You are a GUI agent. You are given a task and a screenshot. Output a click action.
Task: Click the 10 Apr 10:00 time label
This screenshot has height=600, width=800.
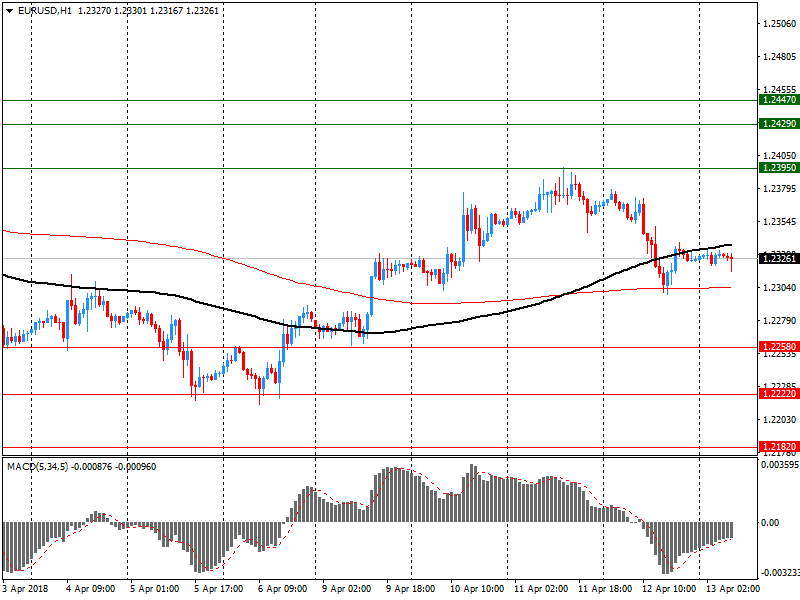[x=477, y=589]
